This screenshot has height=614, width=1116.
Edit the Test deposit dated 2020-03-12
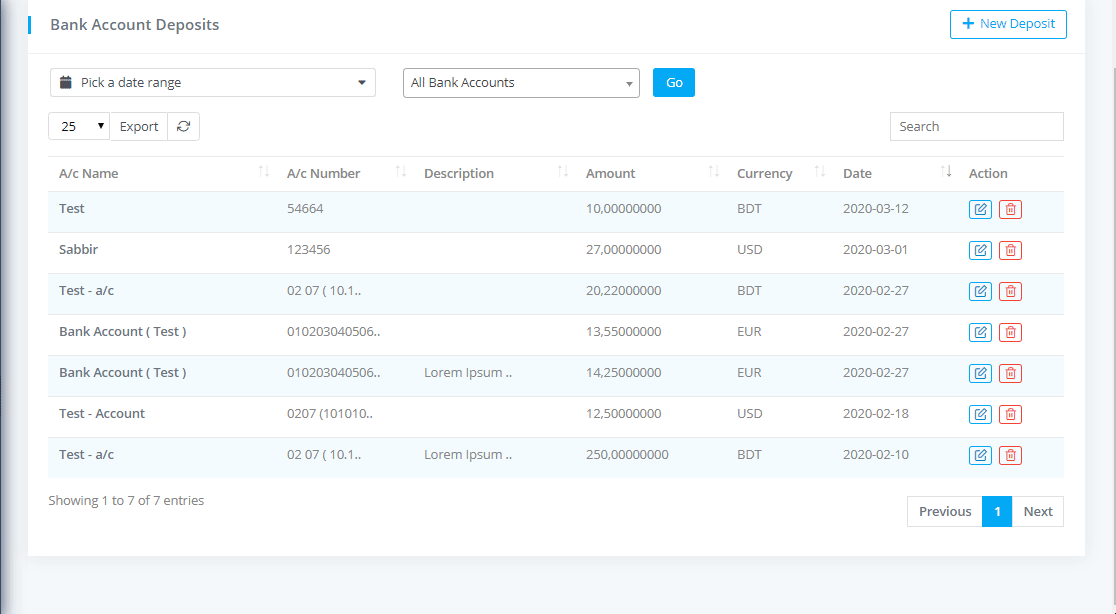[x=980, y=209]
